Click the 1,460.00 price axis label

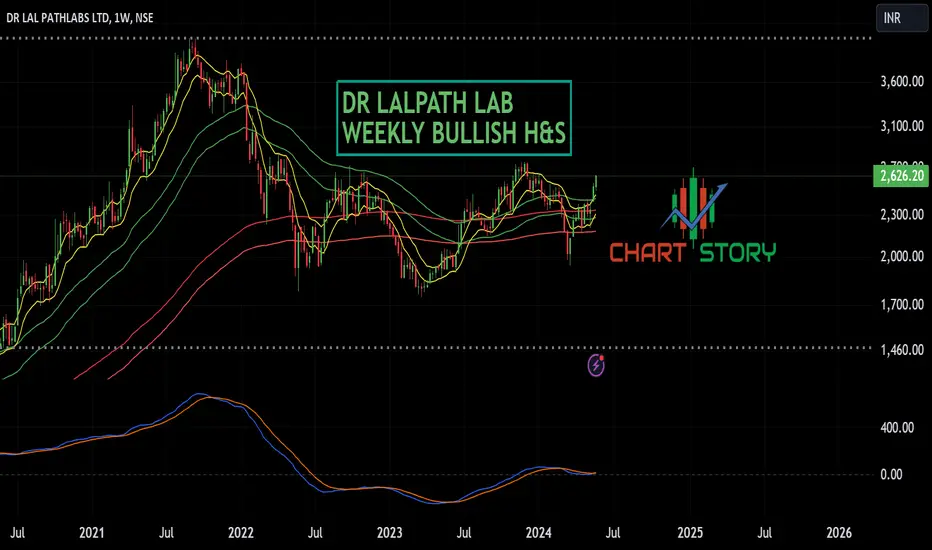pyautogui.click(x=902, y=350)
